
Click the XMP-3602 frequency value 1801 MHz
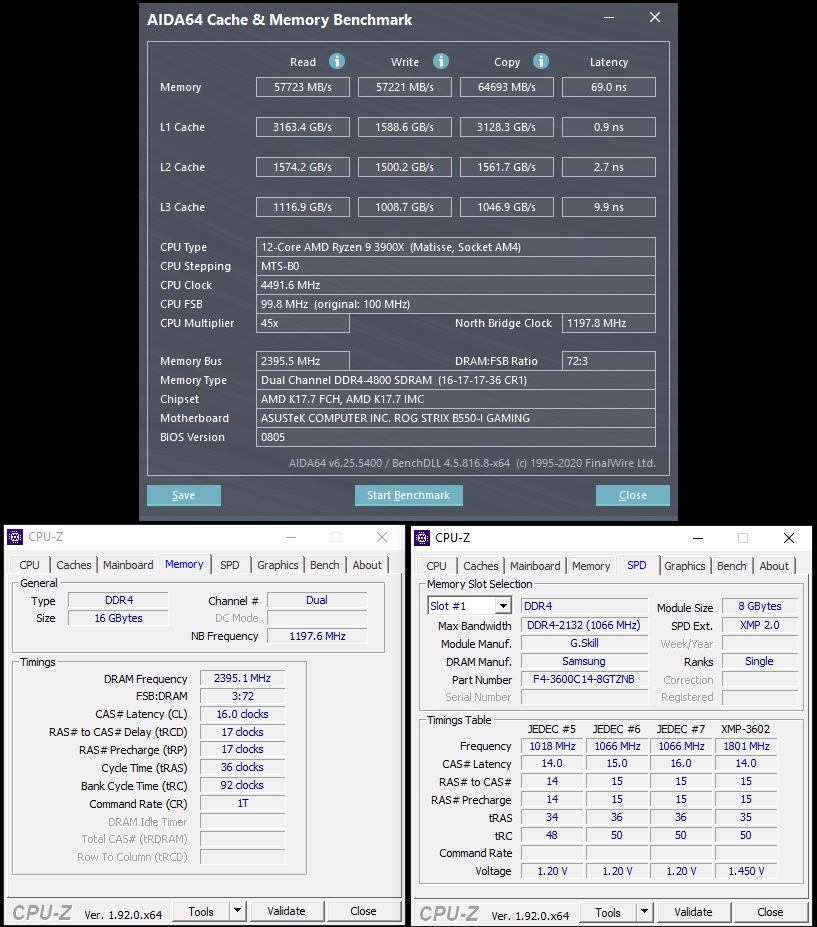tap(746, 746)
